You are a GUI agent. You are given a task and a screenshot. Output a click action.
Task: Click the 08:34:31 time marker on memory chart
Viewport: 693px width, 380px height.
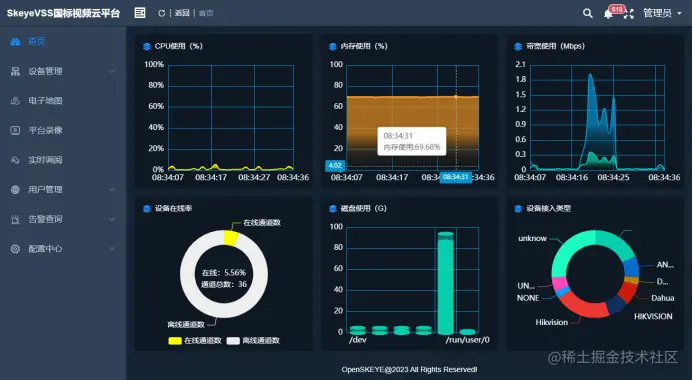pos(456,177)
